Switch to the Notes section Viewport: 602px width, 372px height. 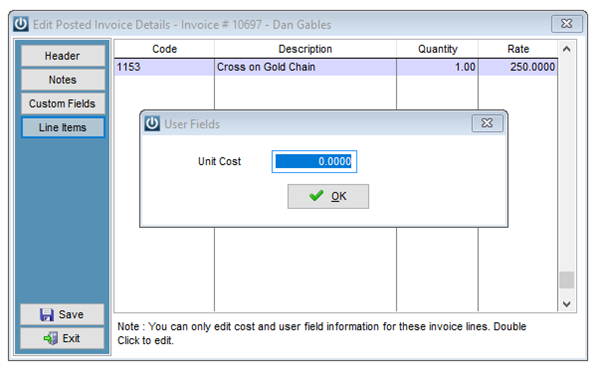click(63, 79)
